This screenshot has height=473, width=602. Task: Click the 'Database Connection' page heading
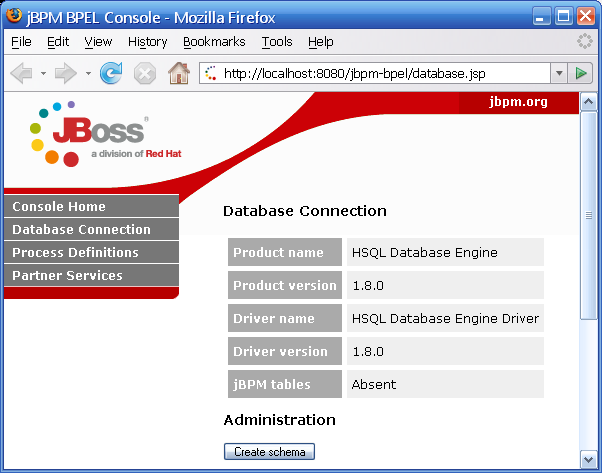[305, 211]
